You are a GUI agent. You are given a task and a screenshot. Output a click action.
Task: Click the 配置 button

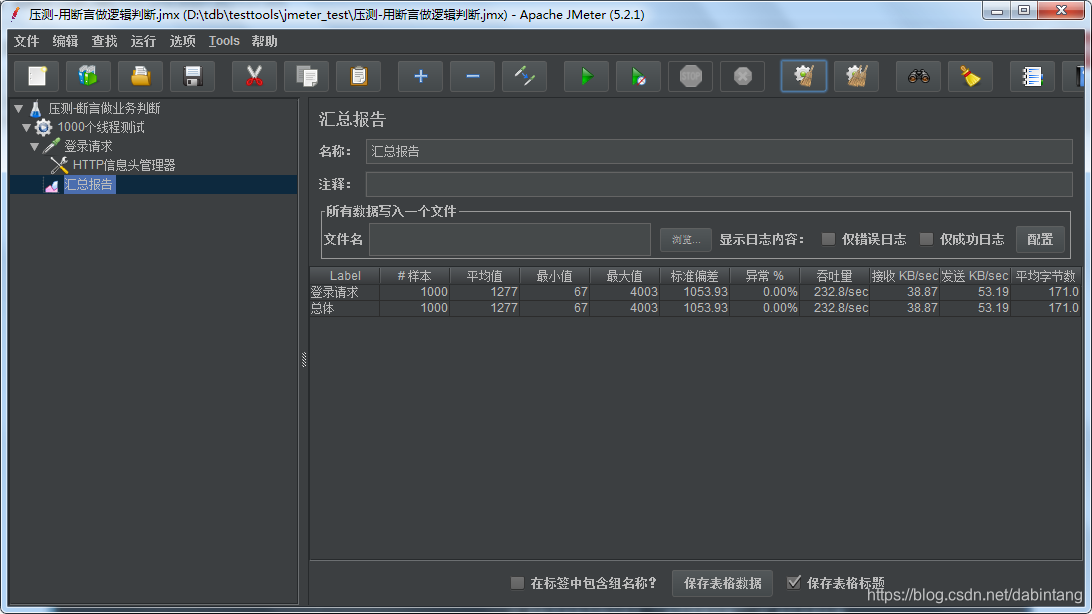(1040, 239)
